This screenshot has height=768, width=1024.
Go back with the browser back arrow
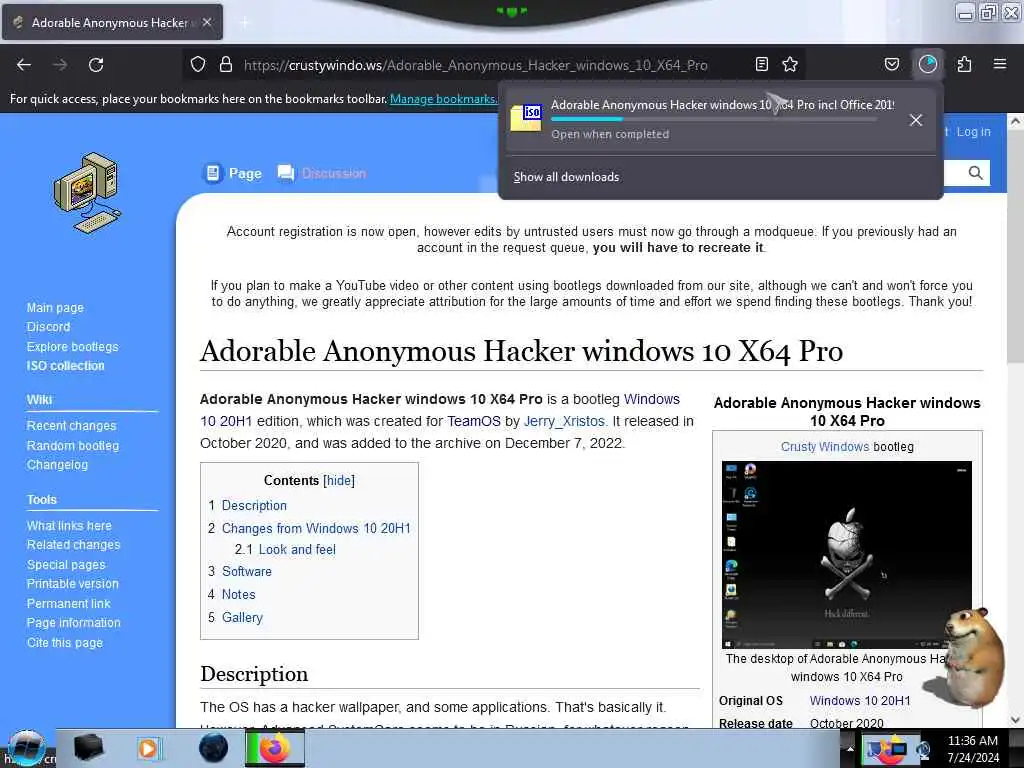24,65
